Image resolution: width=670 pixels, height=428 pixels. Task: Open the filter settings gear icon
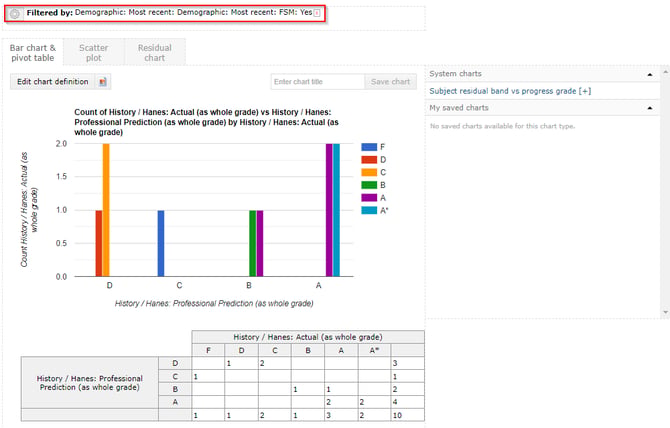(15, 14)
